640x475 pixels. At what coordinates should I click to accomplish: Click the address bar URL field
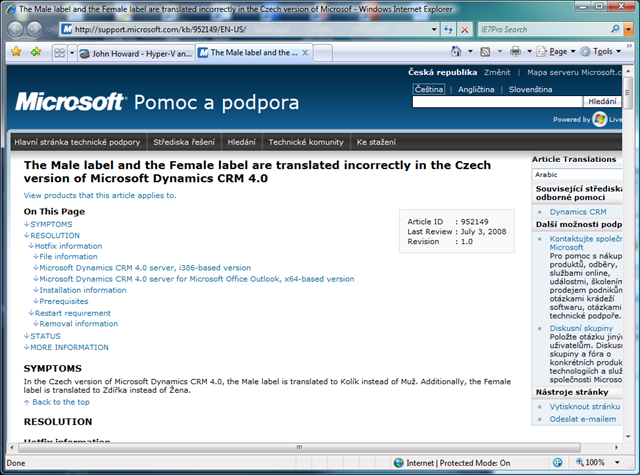click(251, 29)
